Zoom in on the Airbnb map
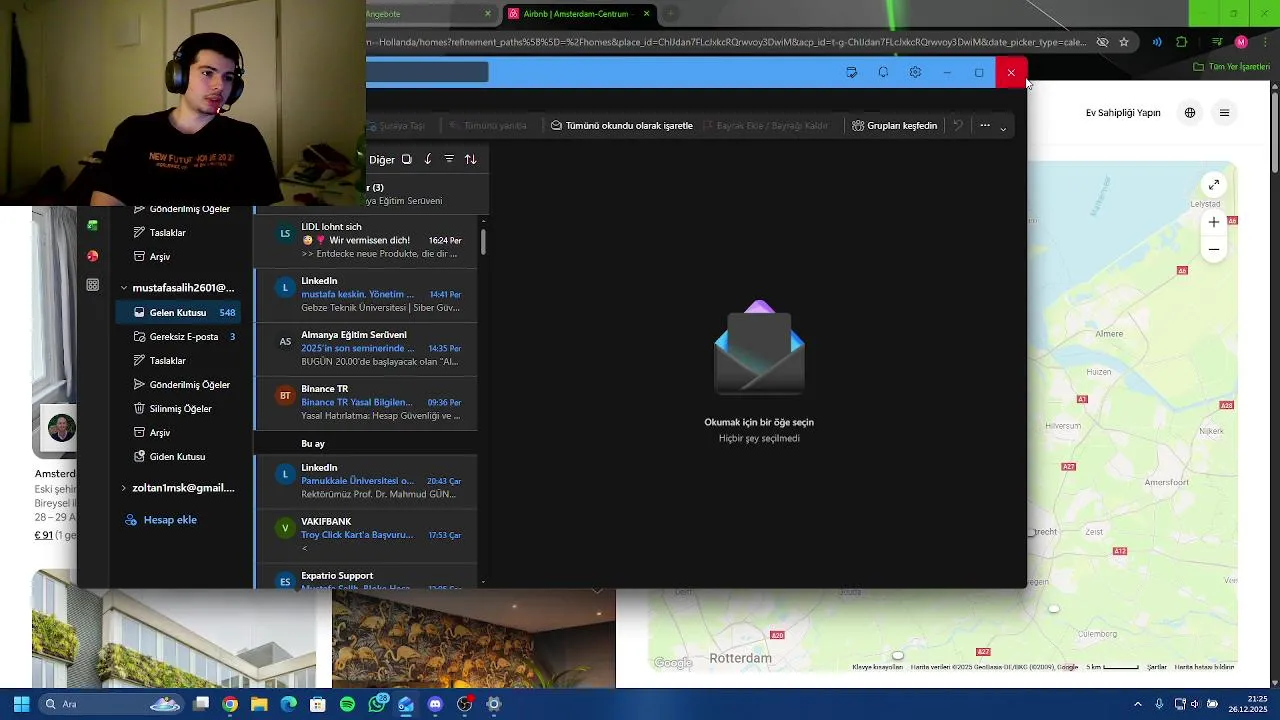 pos(1213,222)
